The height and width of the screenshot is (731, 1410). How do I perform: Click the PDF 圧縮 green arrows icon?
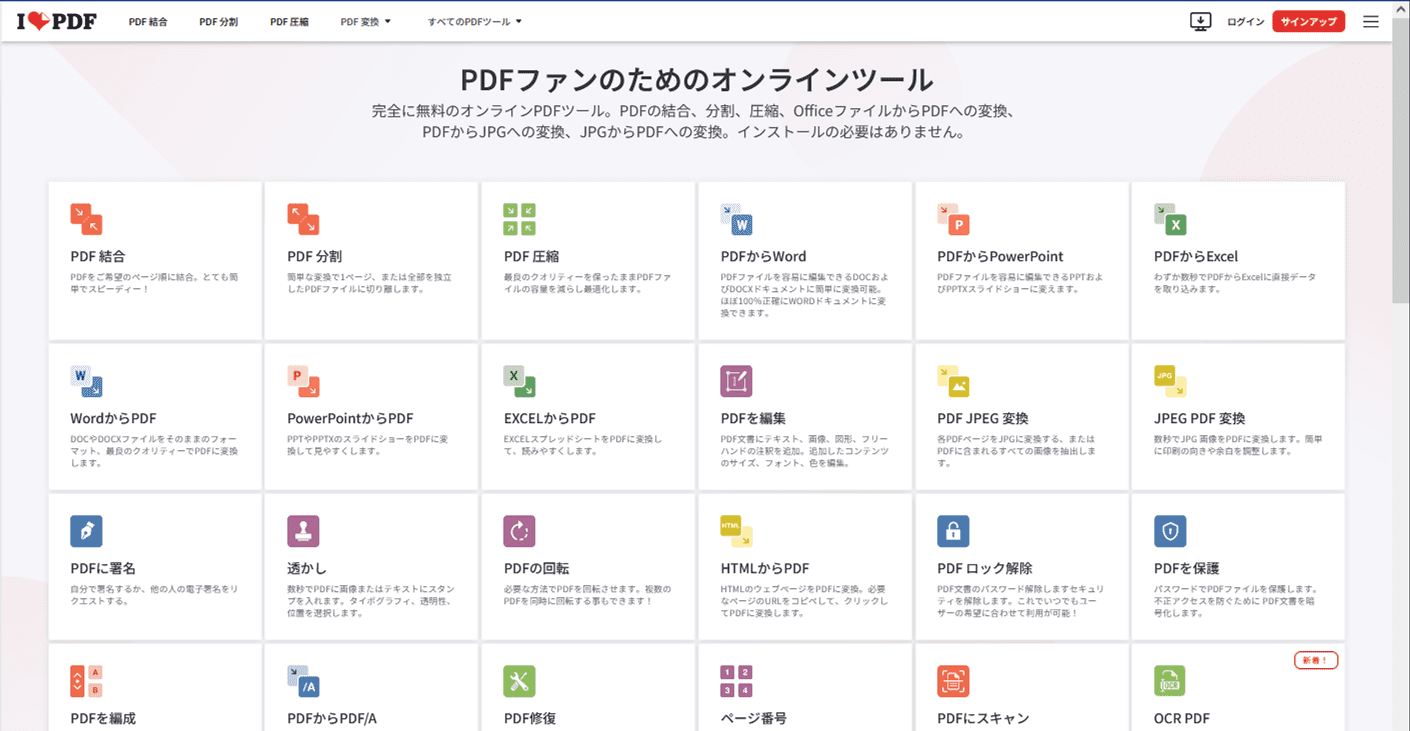(x=520, y=219)
